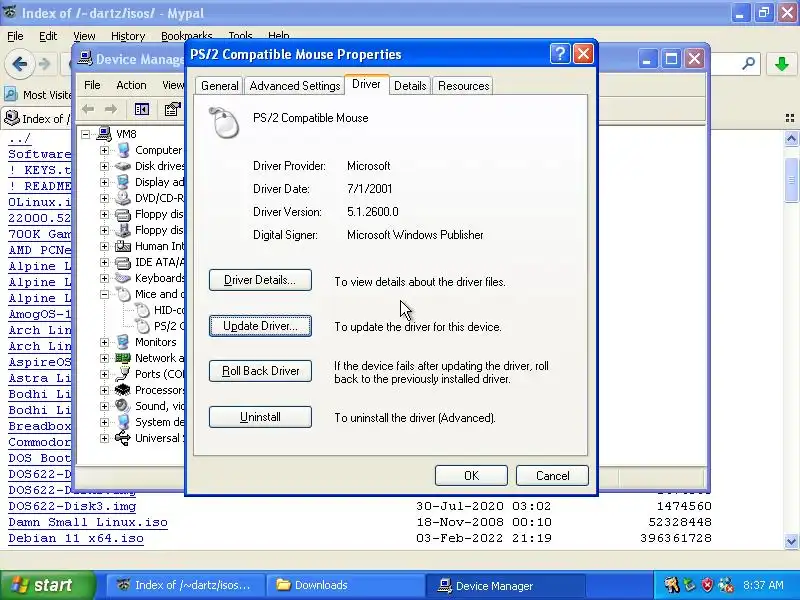The image size is (800, 600).
Task: Open Device Manager Action menu
Action: point(131,85)
